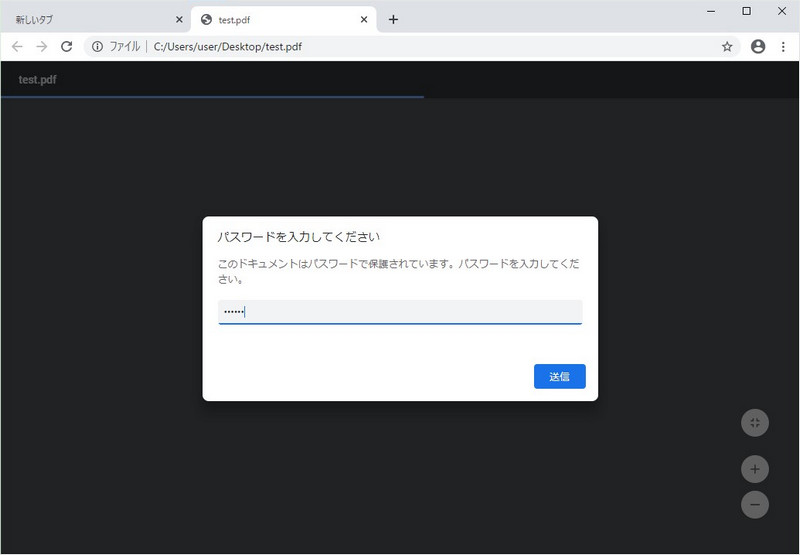Screen dimensions: 800x555
Task: Go back with the browser back arrow
Action: 17,46
